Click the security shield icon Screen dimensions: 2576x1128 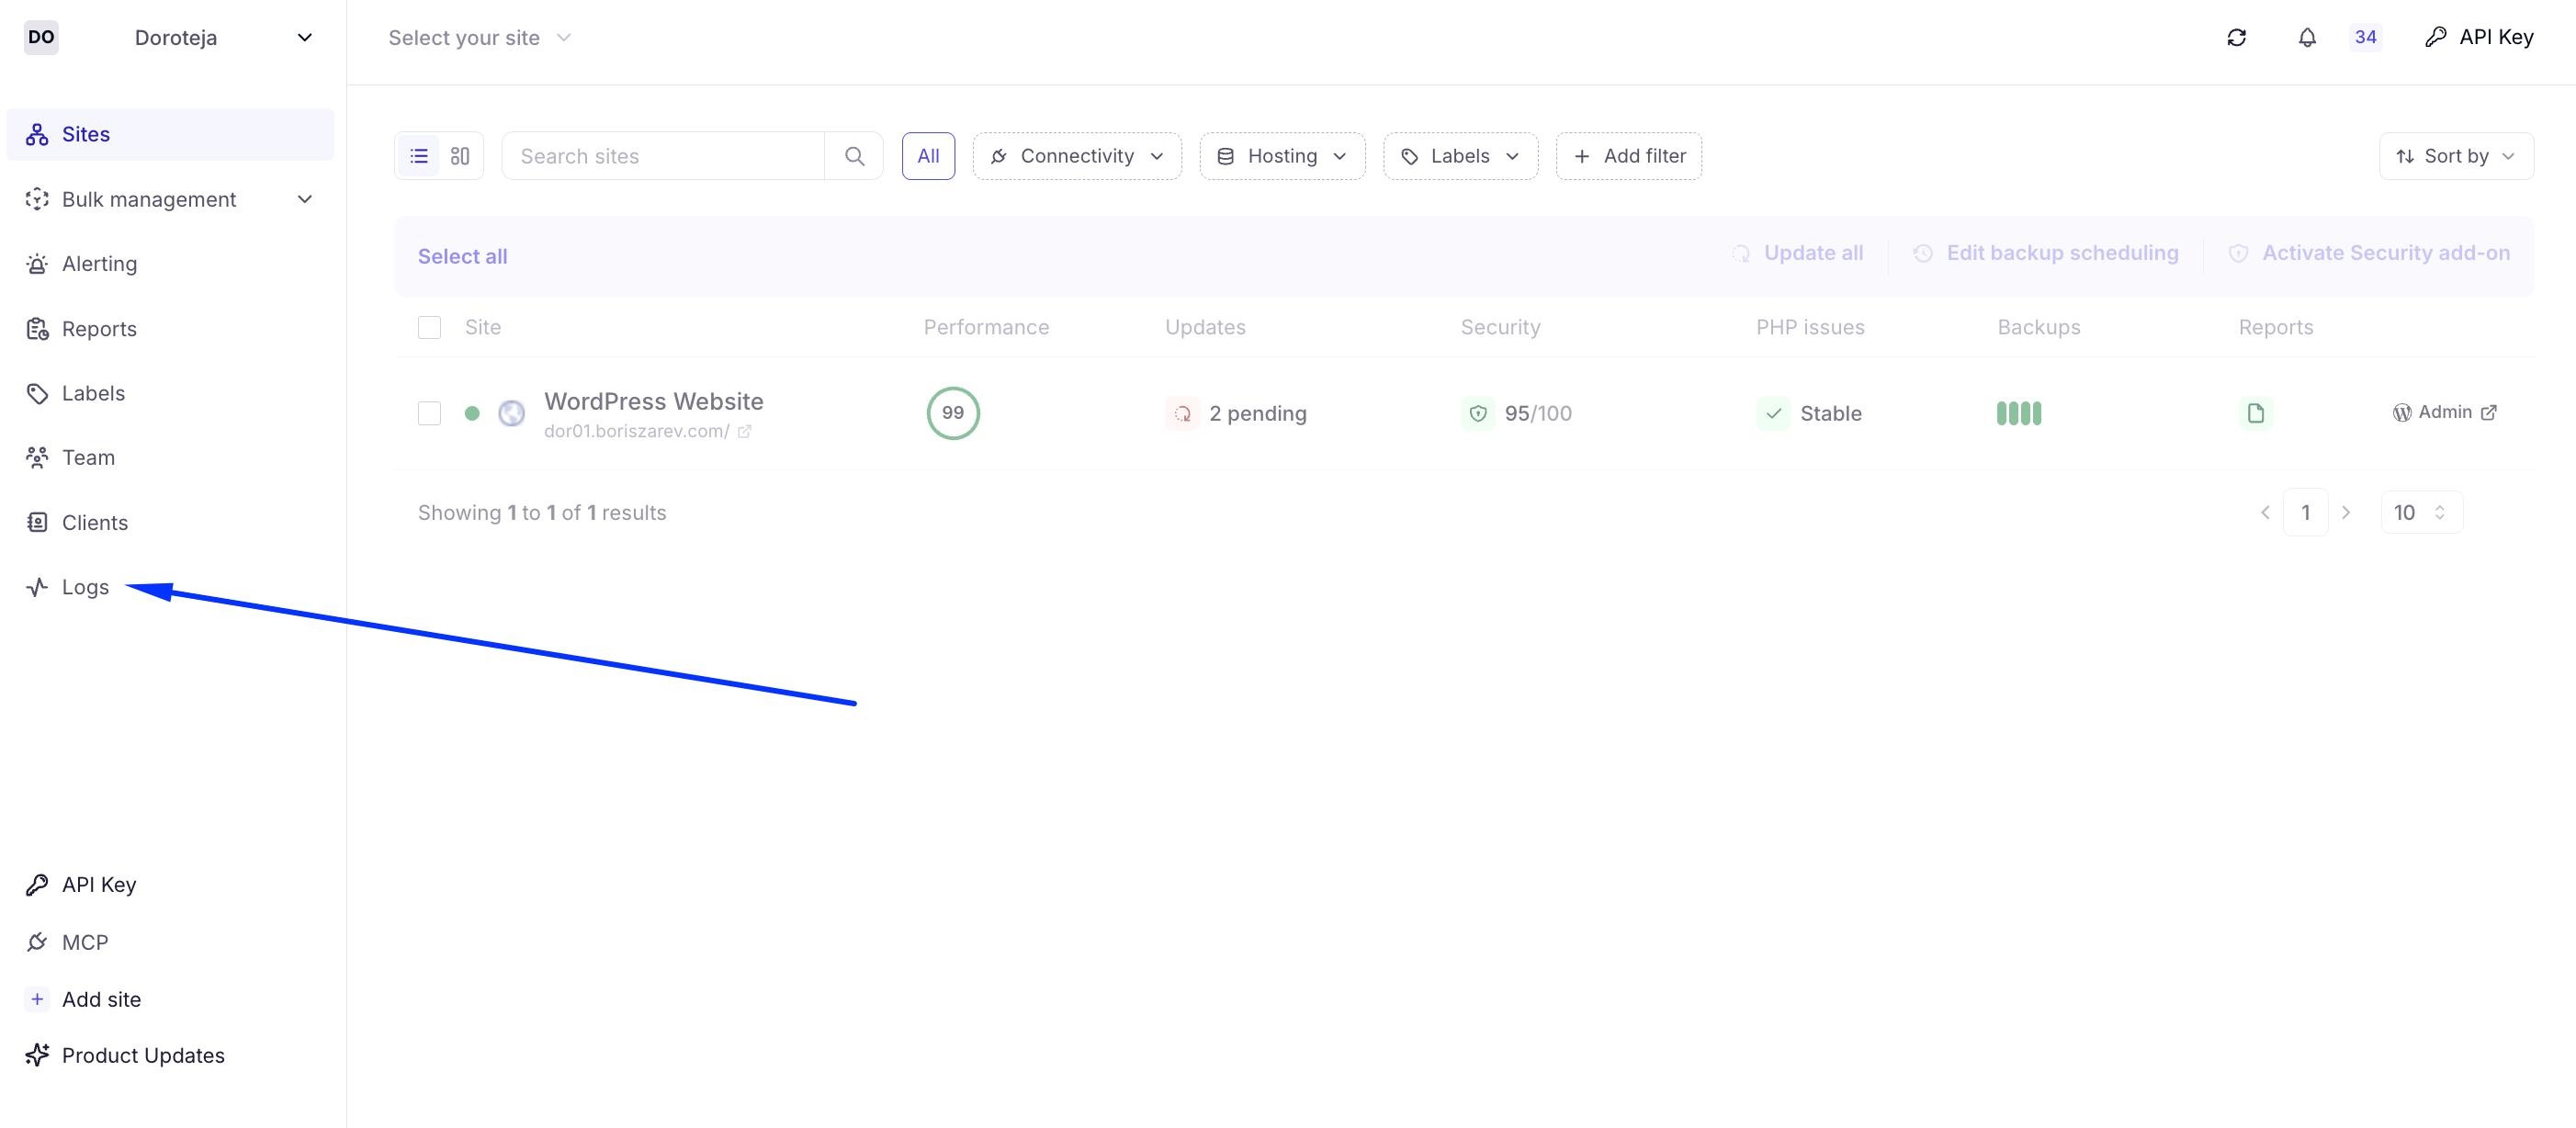1478,413
